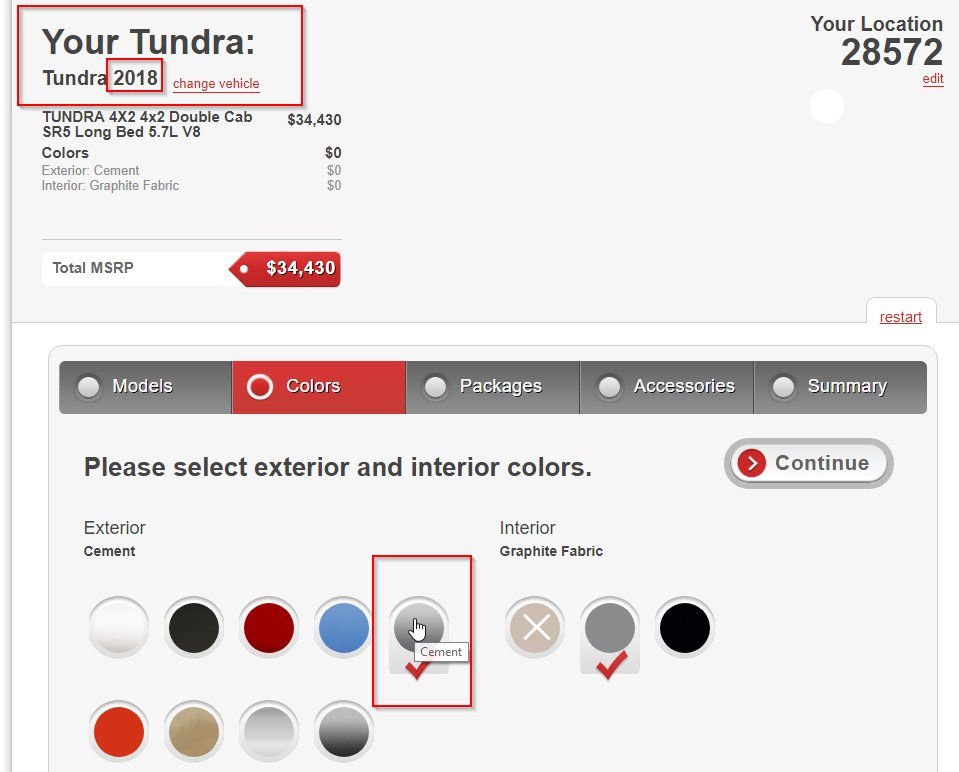Click the Total MSRP price tag

(285, 269)
